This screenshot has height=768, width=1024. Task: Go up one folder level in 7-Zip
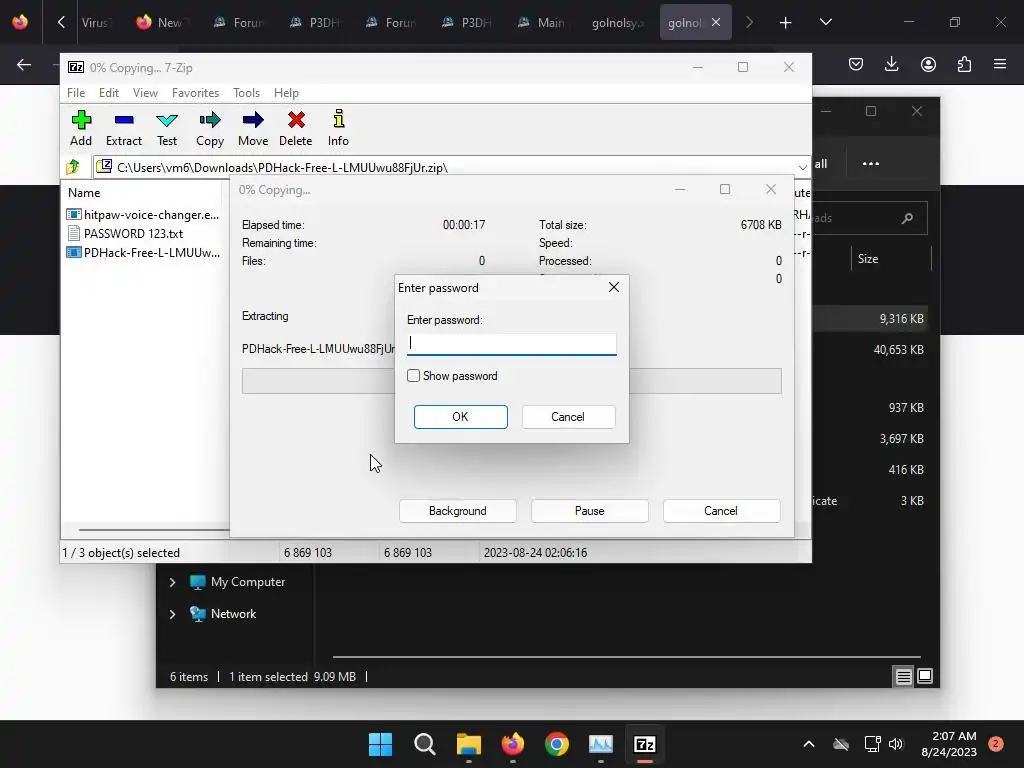73,167
